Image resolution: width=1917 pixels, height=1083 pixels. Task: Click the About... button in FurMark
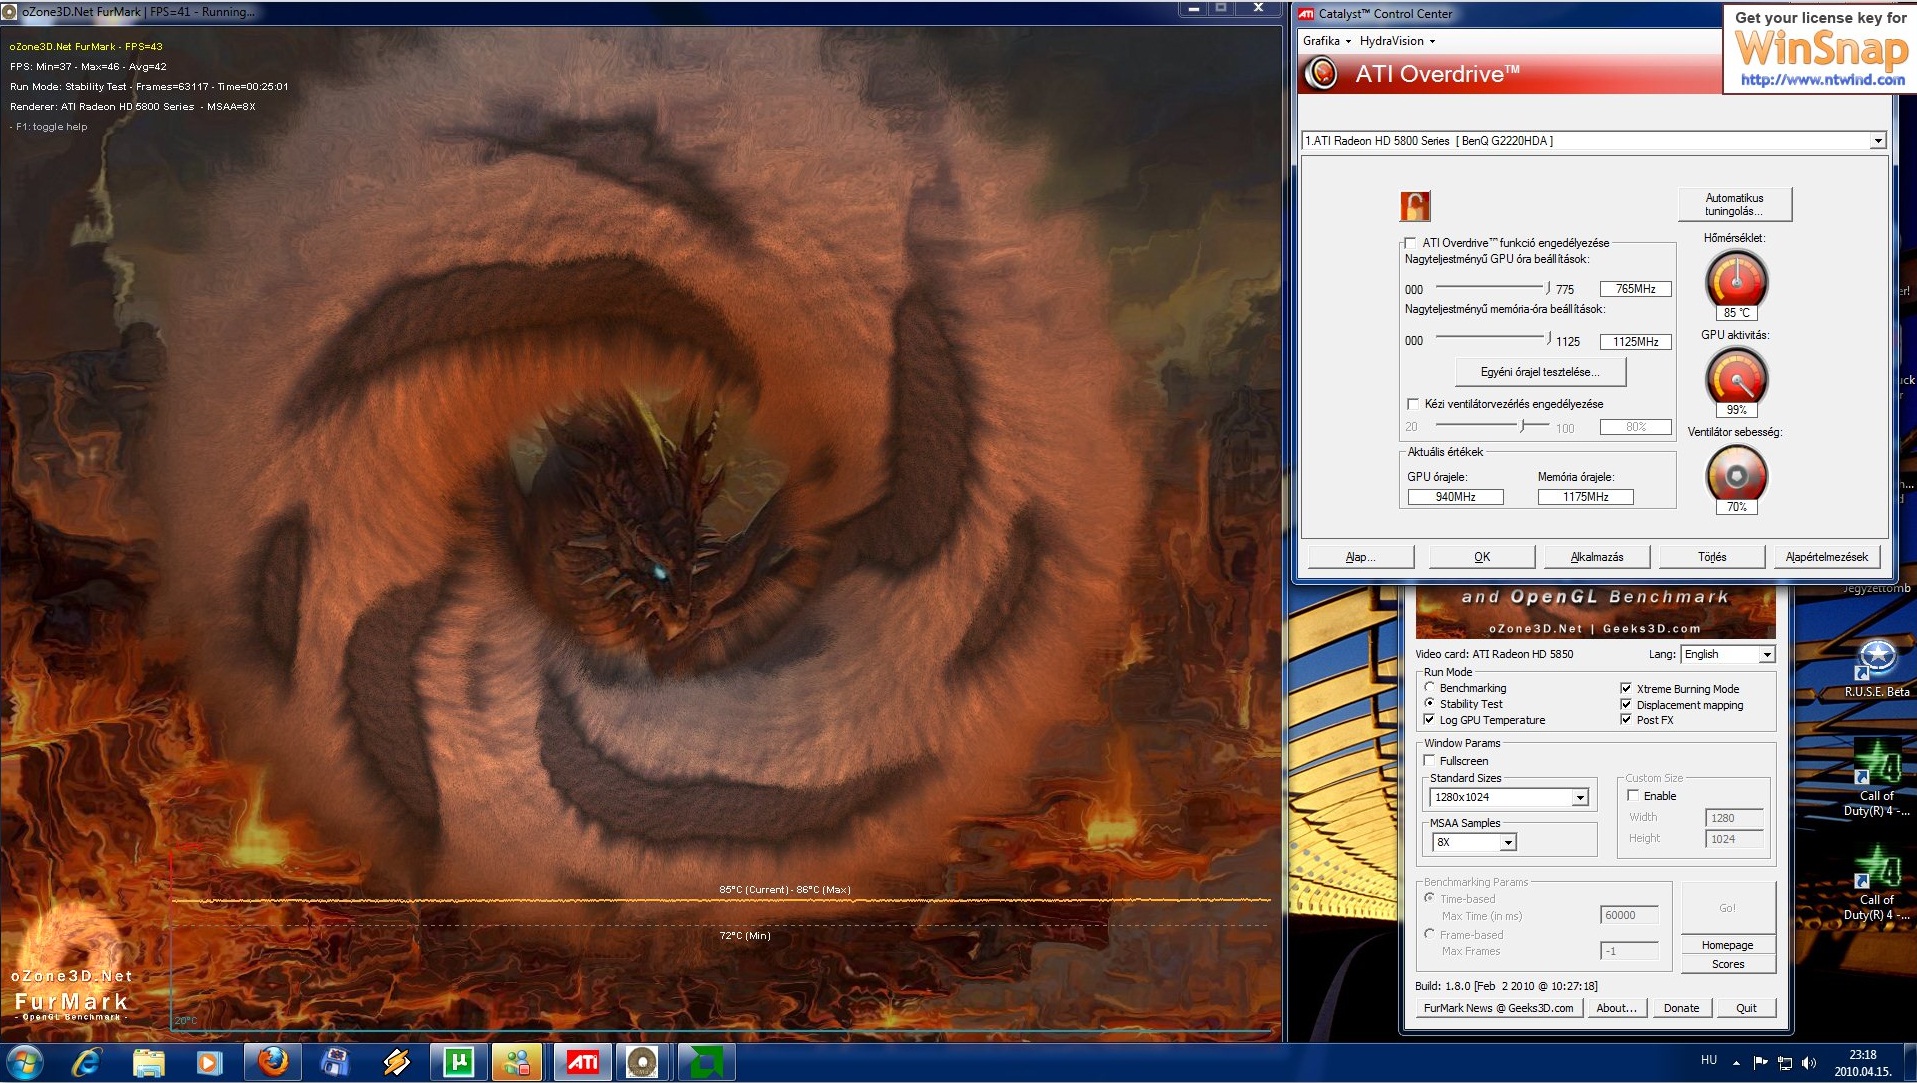1616,1008
